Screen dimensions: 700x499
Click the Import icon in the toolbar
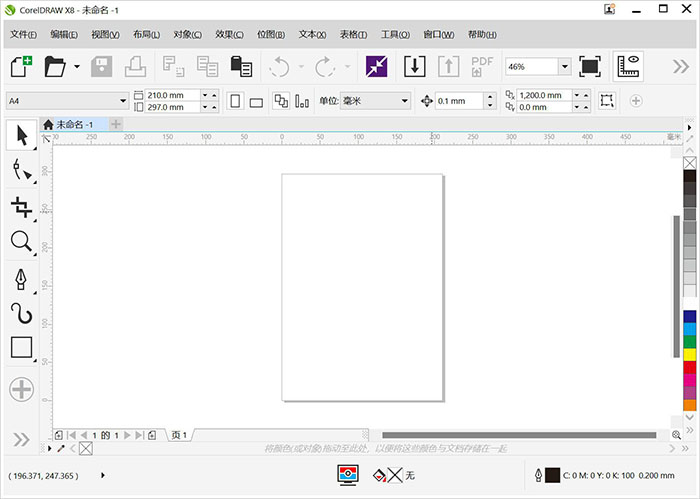(414, 67)
